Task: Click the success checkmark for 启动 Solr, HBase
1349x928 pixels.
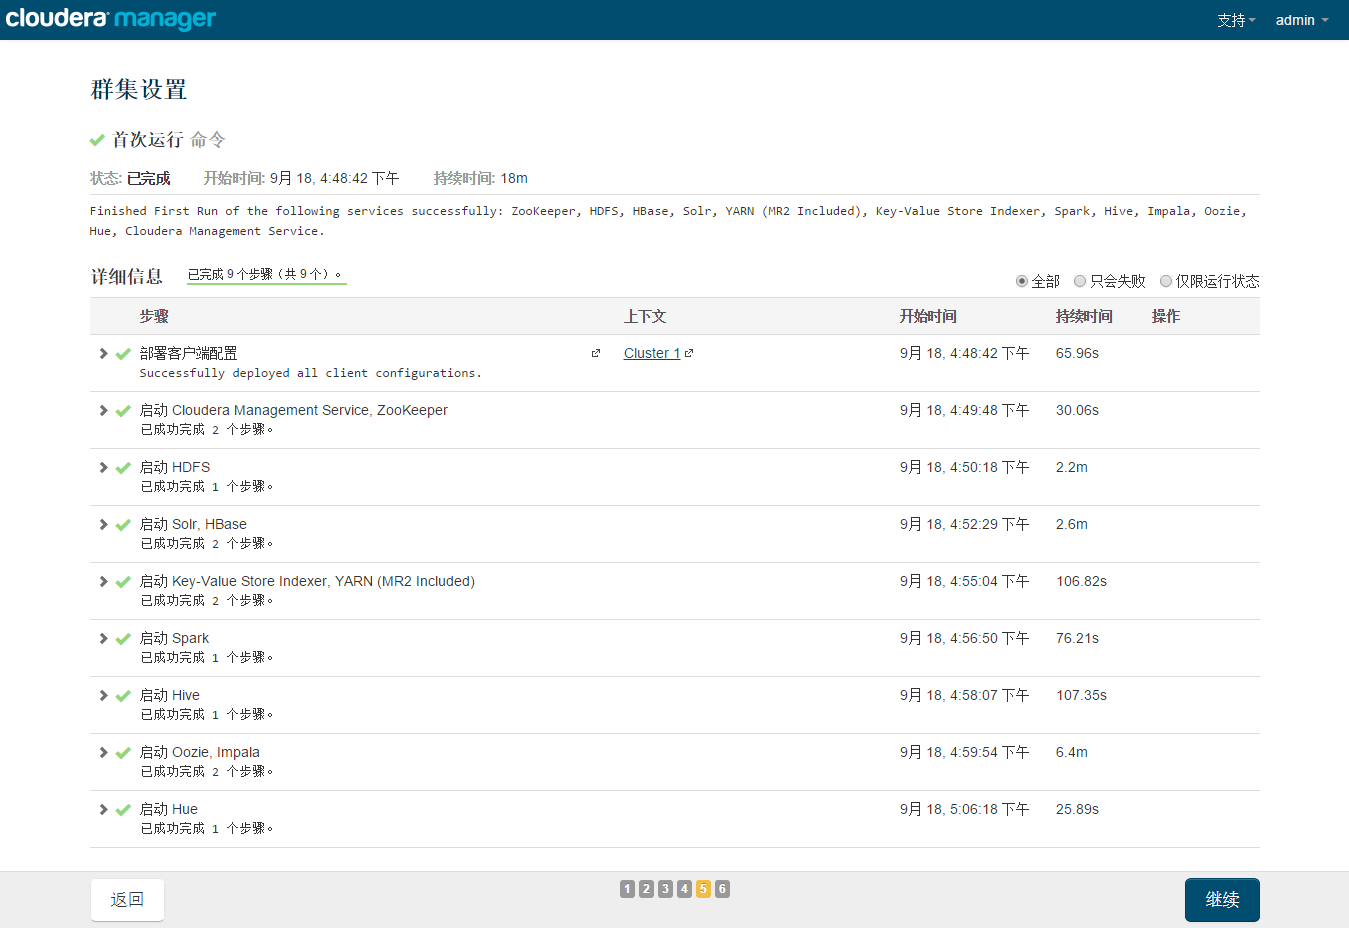Action: tap(123, 525)
